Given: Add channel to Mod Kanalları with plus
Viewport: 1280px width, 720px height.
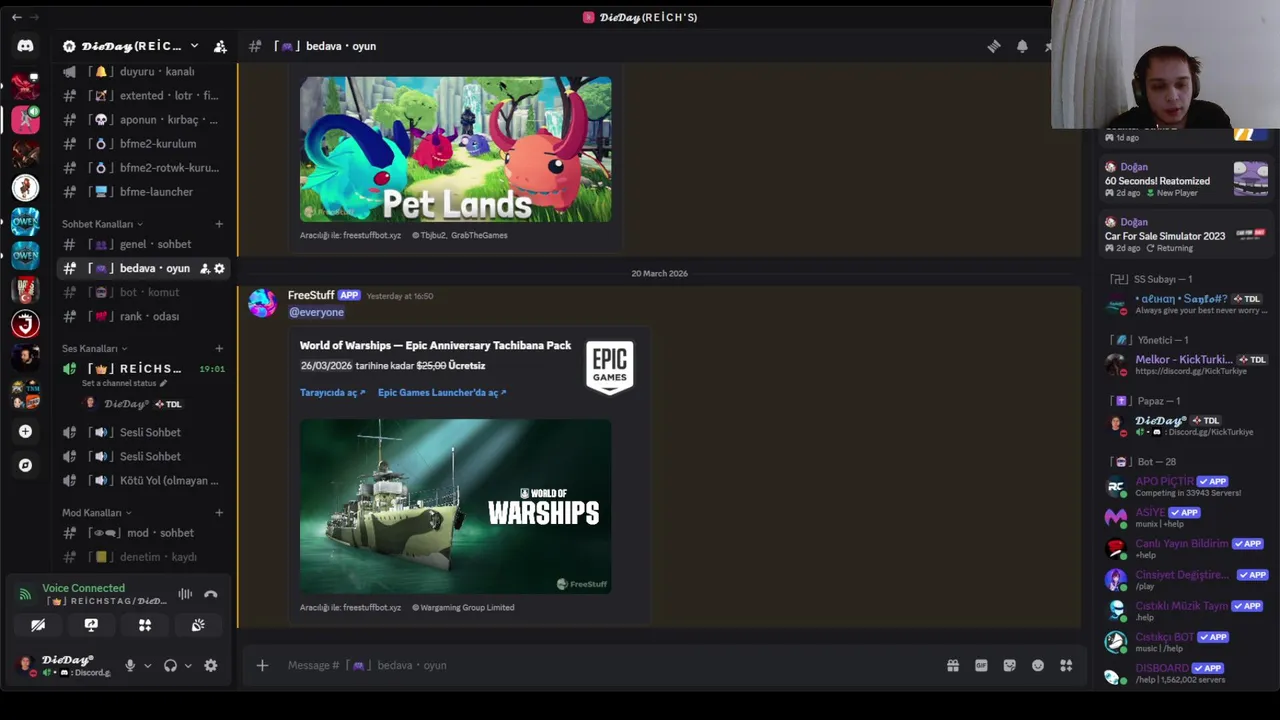Looking at the screenshot, I should (x=219, y=513).
